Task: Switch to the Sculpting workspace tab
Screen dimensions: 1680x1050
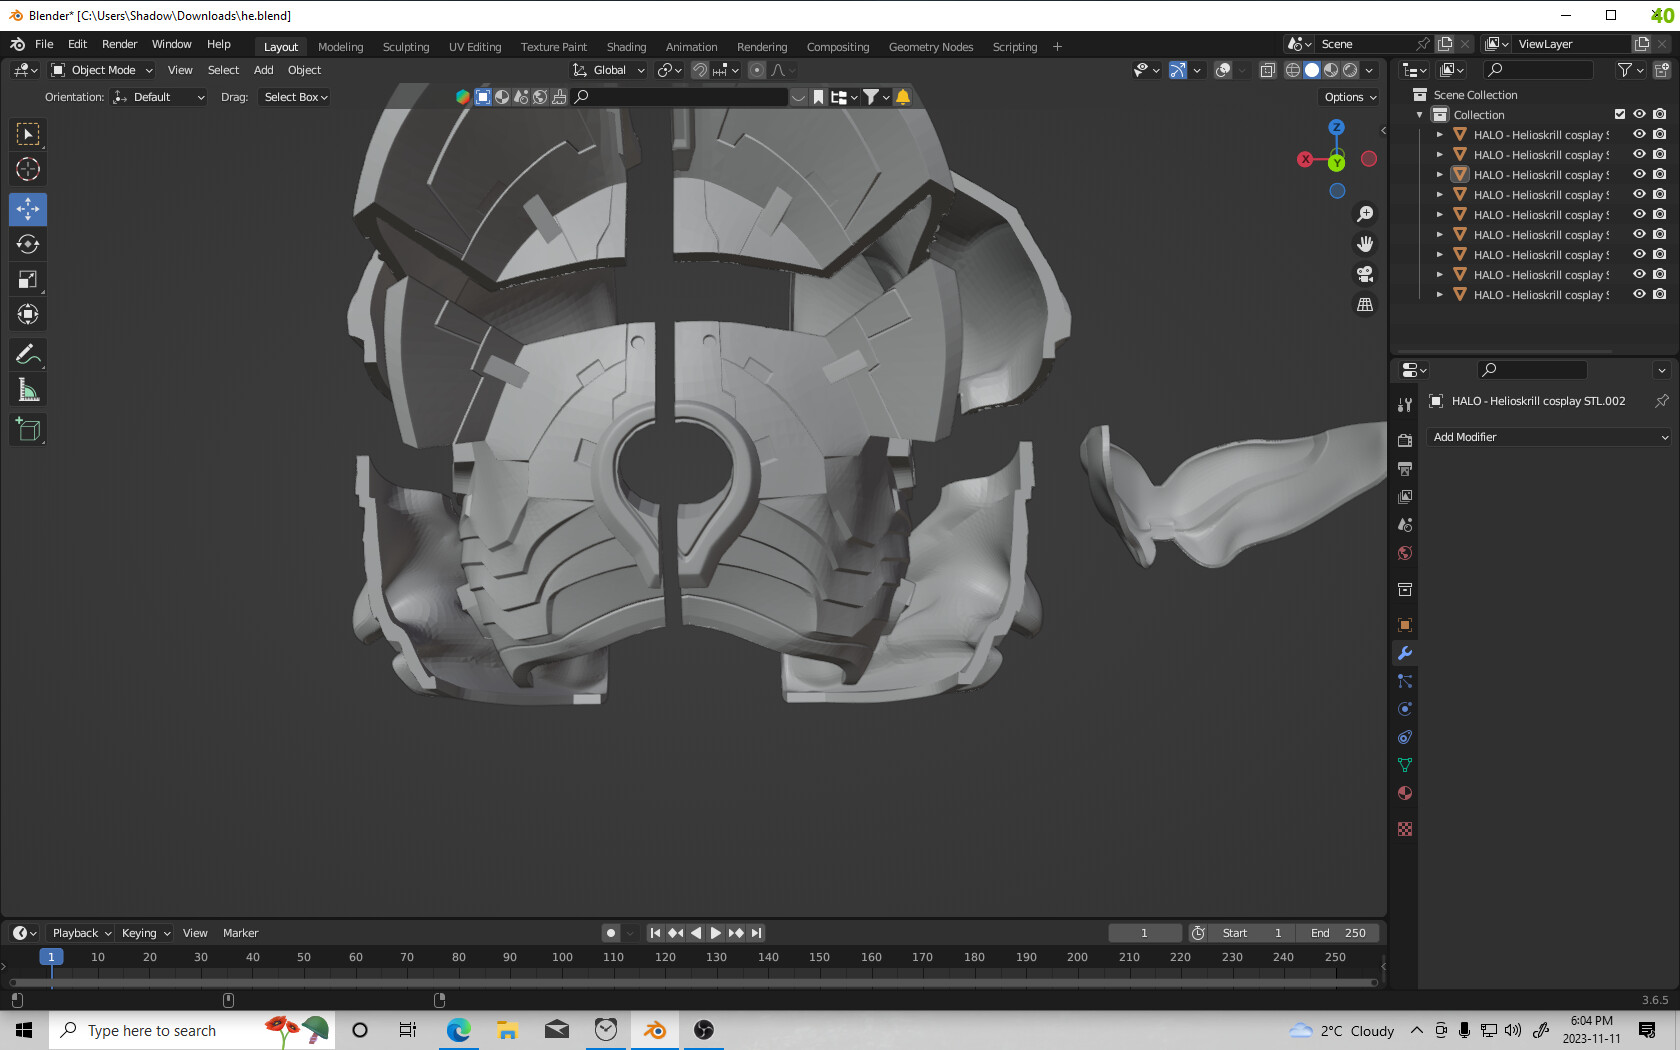Action: click(405, 47)
